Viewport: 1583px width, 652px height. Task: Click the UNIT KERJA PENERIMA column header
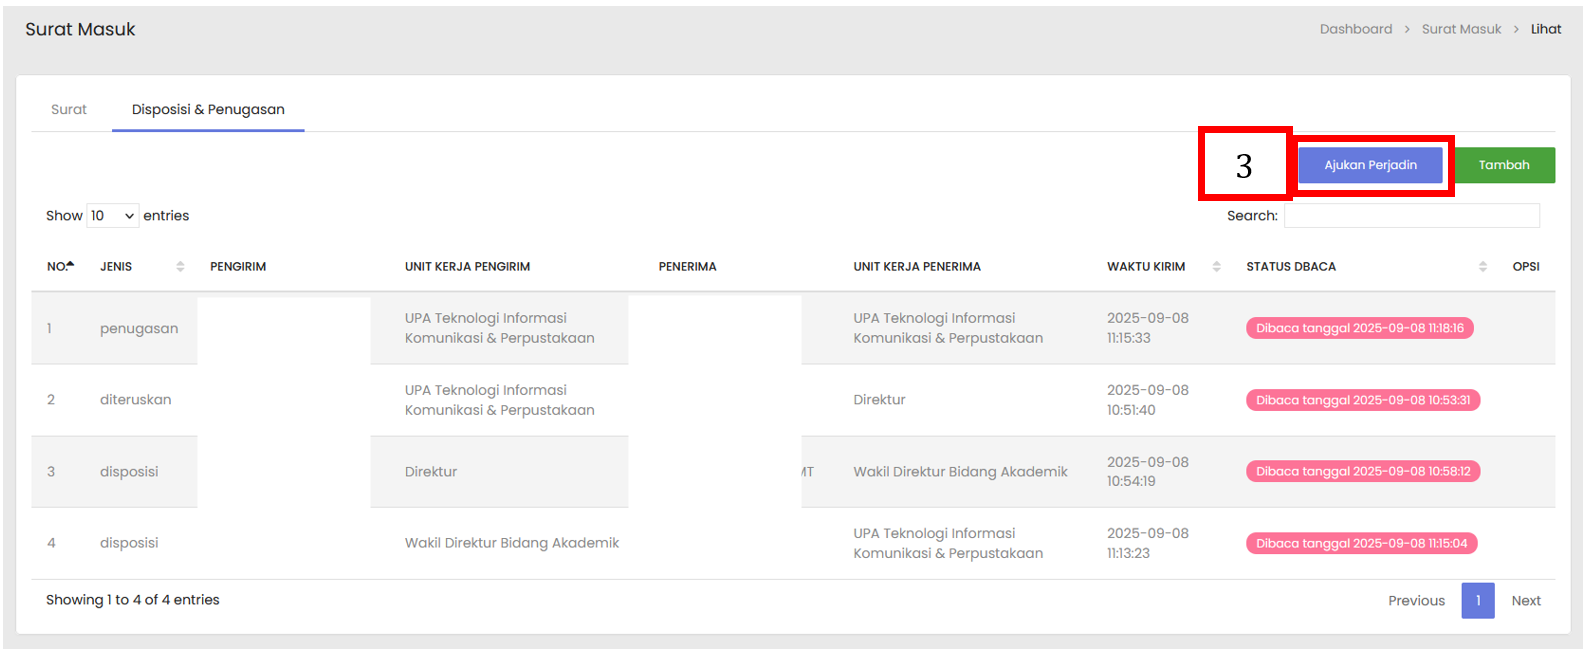916,266
